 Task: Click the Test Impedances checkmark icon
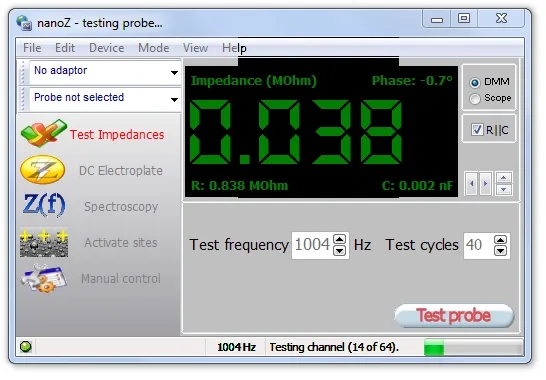(x=44, y=133)
